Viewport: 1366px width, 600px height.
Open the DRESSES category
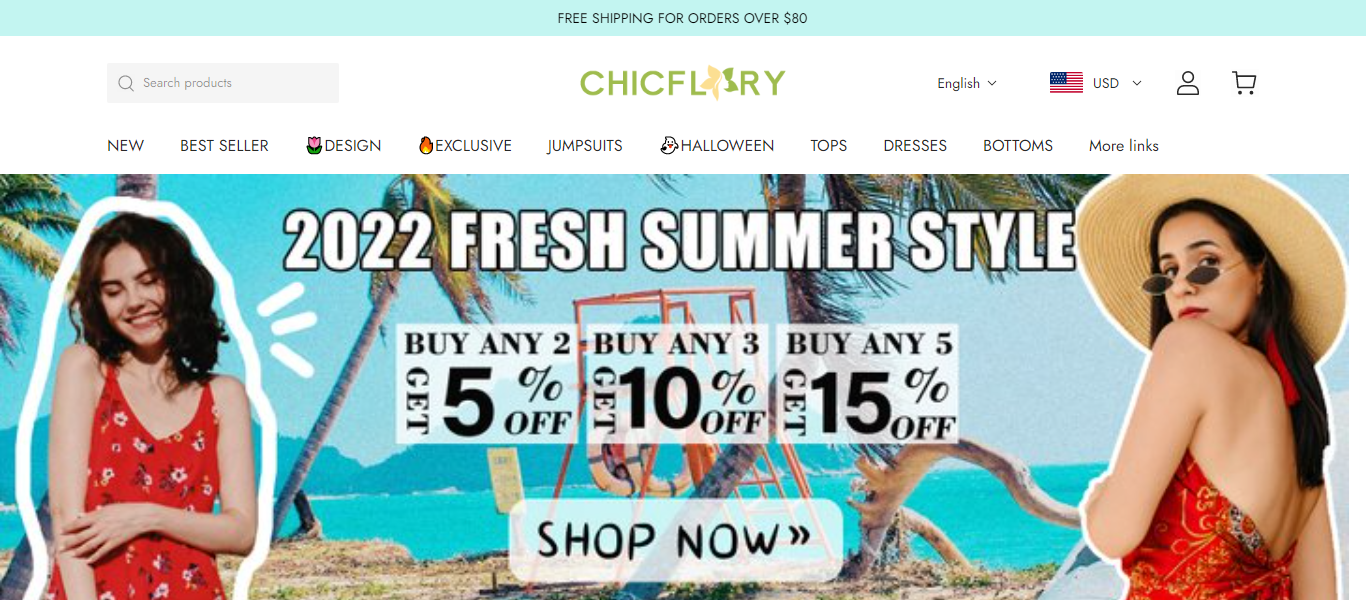coord(915,146)
